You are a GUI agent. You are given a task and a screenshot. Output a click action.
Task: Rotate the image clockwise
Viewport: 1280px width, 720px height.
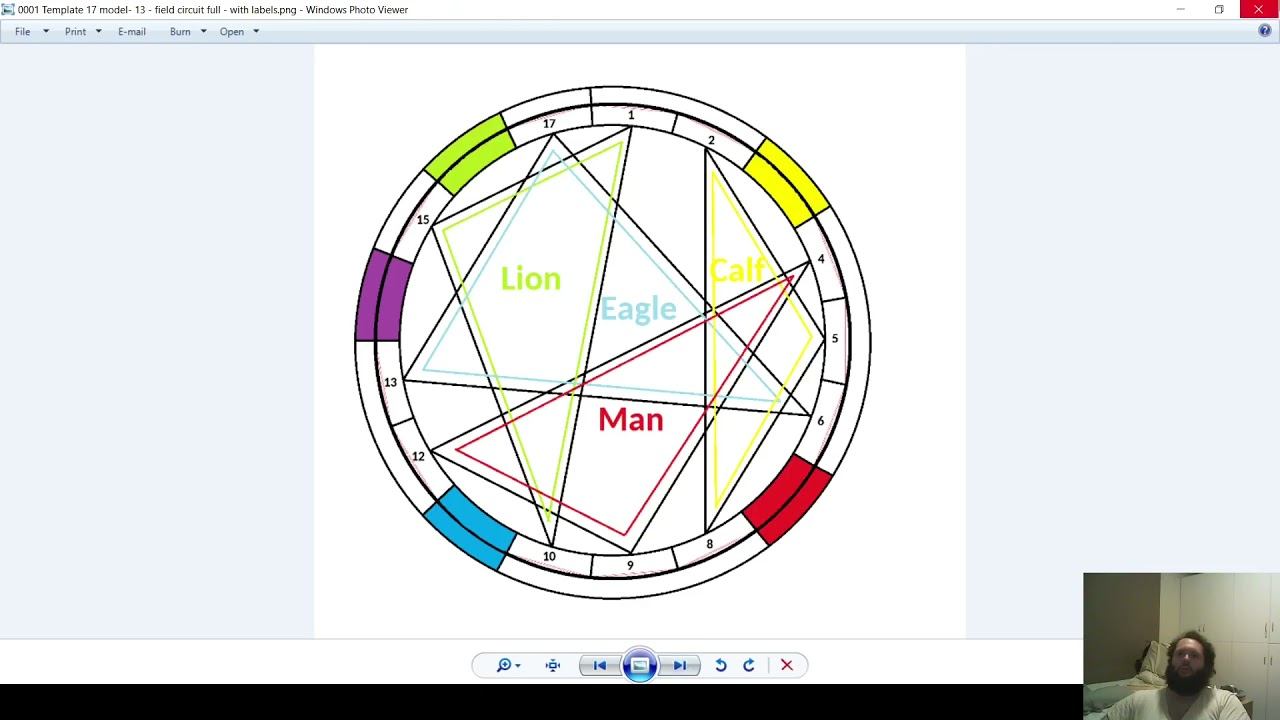(749, 665)
